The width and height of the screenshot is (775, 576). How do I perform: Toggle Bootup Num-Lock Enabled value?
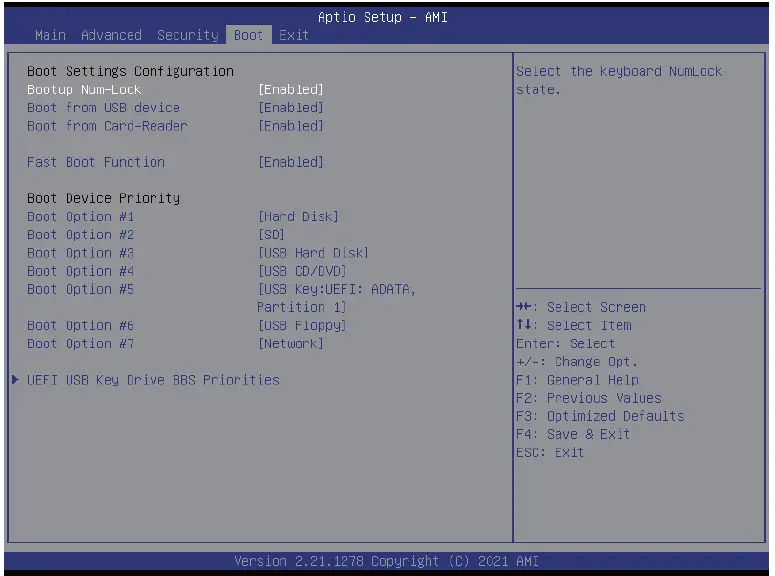tap(291, 89)
